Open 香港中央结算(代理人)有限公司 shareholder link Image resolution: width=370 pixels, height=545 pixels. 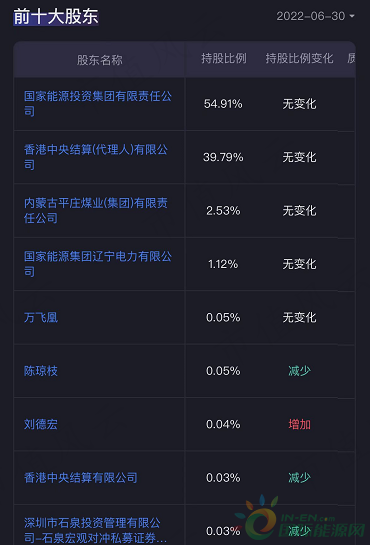tap(96, 157)
